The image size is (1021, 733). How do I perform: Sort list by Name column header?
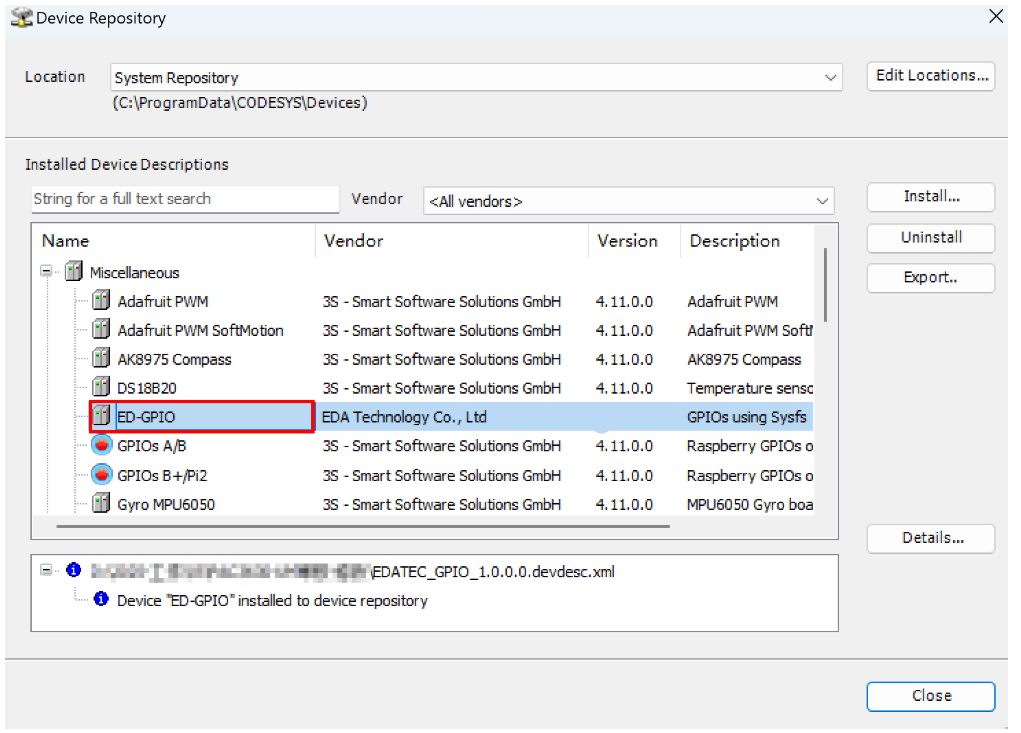click(66, 241)
